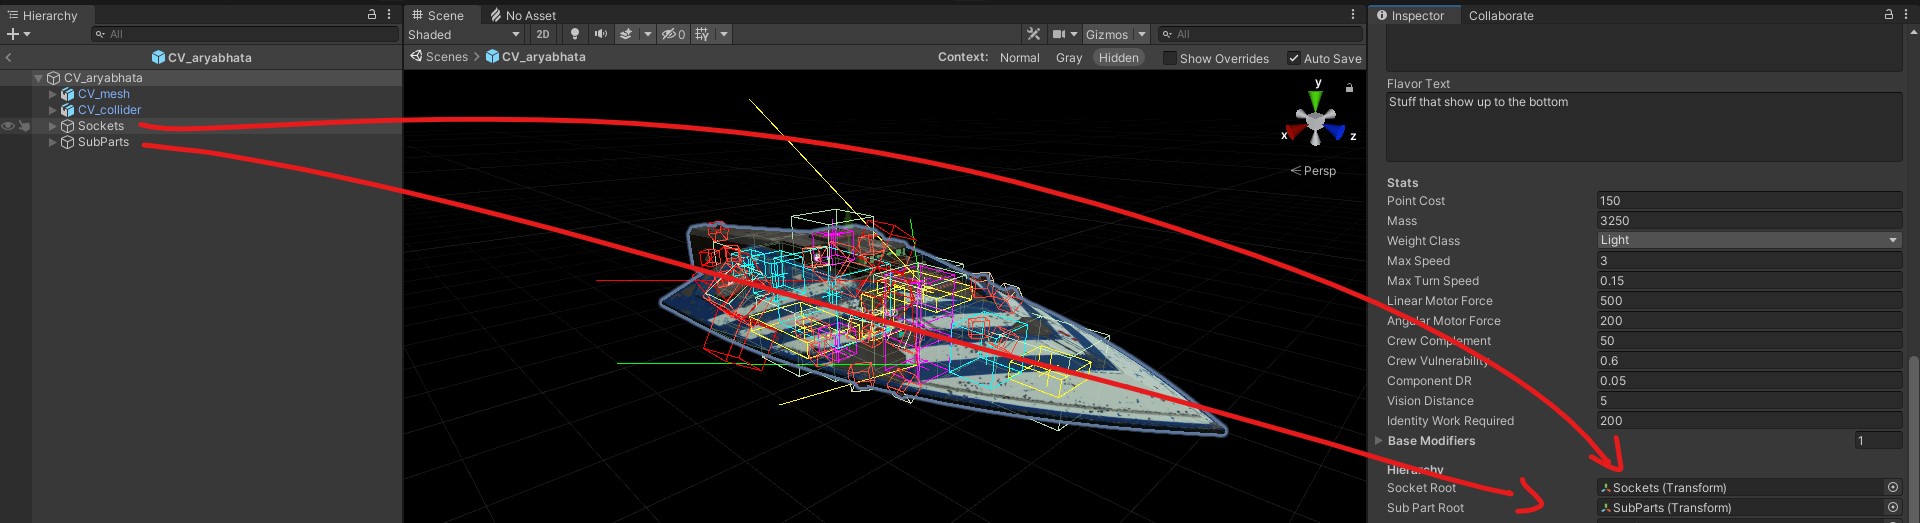Open component editor tools icon

1034,34
